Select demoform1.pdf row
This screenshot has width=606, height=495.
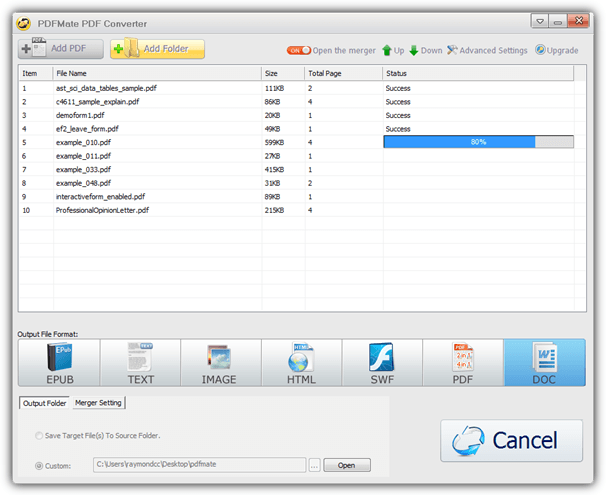tap(296, 115)
